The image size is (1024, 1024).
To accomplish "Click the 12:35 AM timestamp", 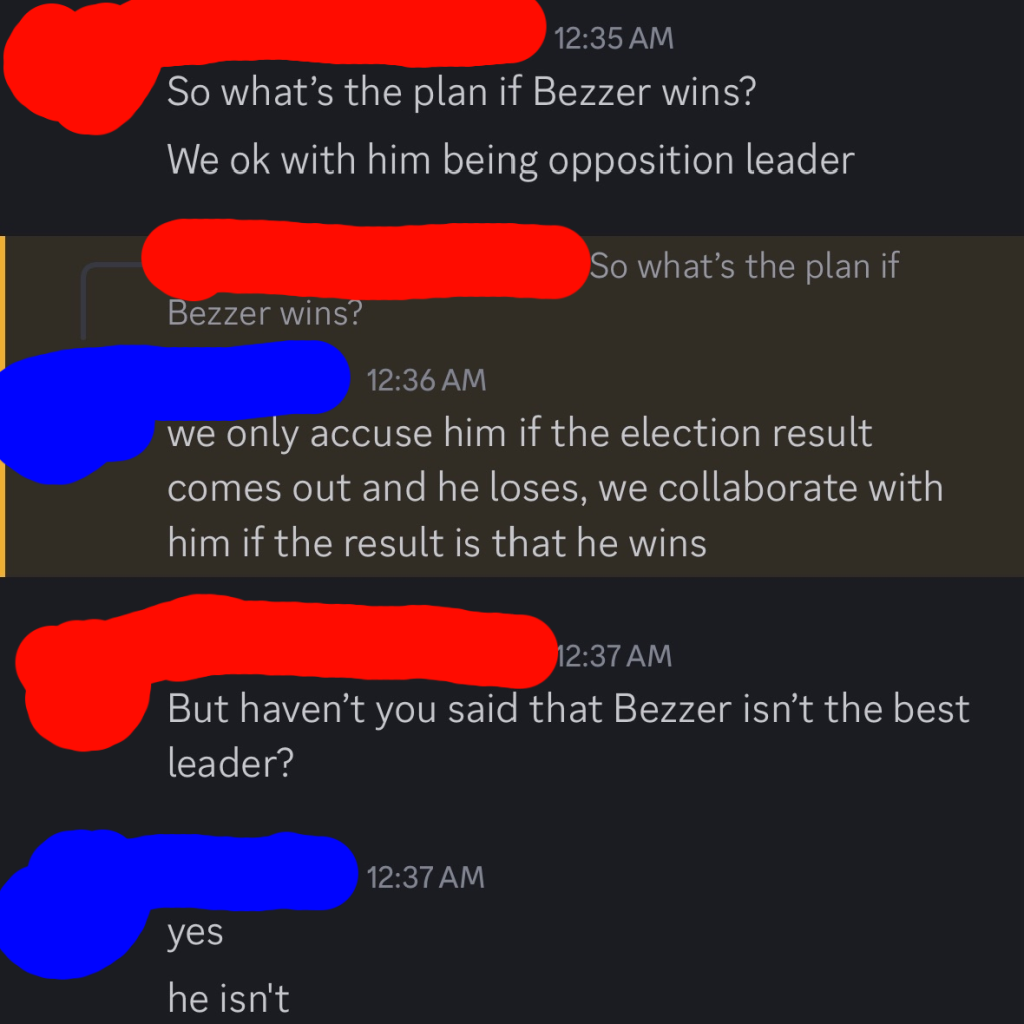I will [613, 38].
